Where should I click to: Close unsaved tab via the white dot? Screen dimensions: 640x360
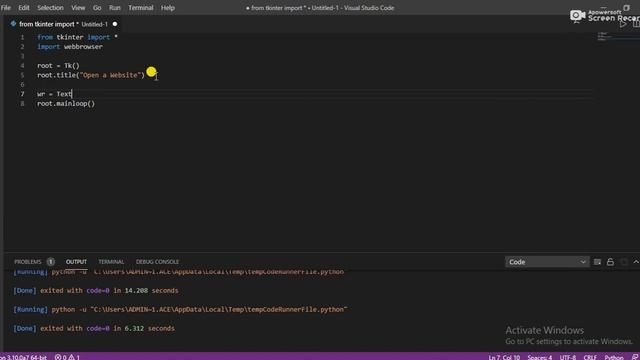pos(115,24)
